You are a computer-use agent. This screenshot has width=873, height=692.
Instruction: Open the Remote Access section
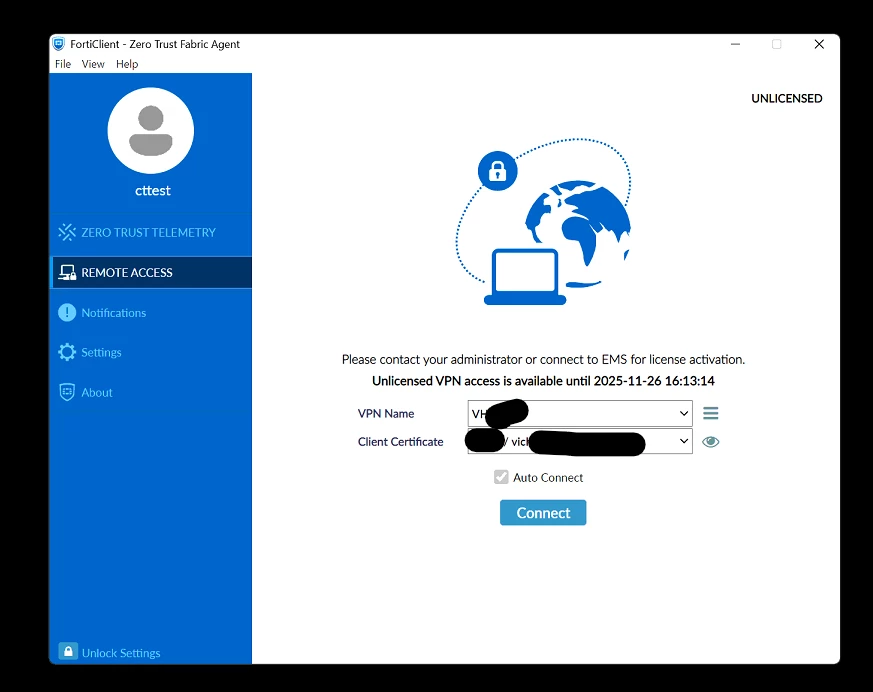[x=150, y=272]
